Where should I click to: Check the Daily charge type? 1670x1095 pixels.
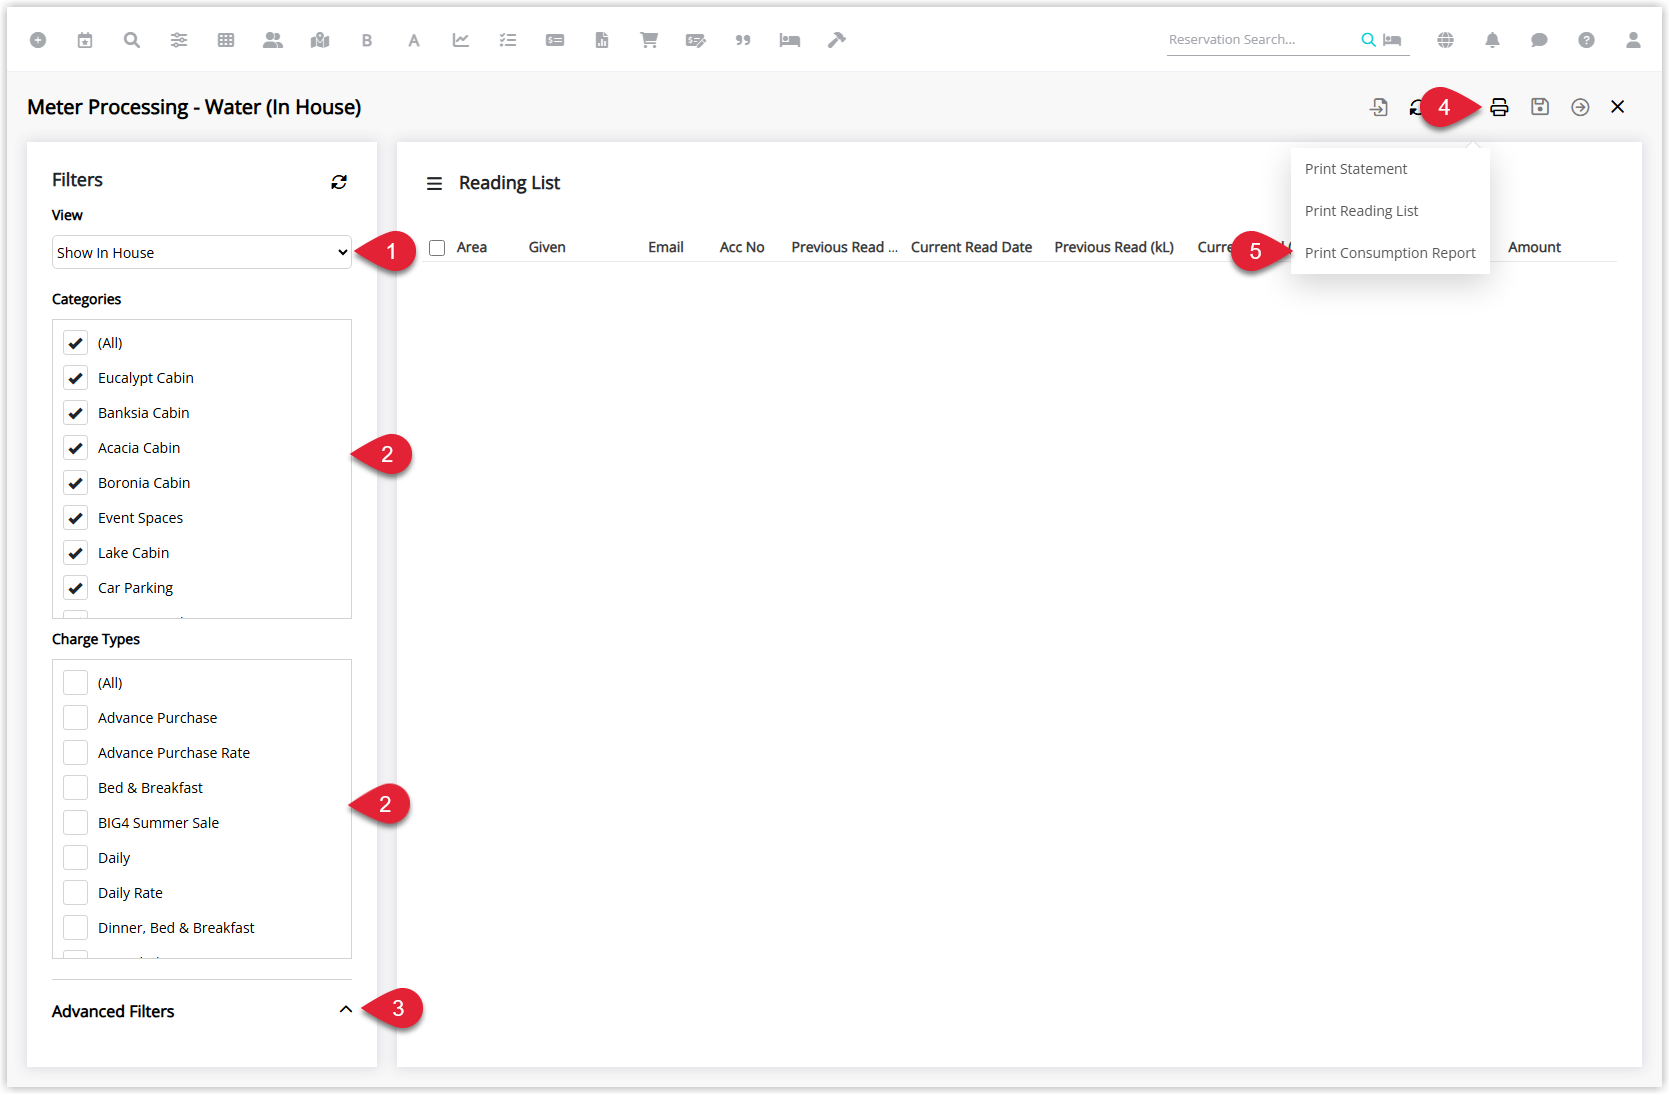point(76,858)
